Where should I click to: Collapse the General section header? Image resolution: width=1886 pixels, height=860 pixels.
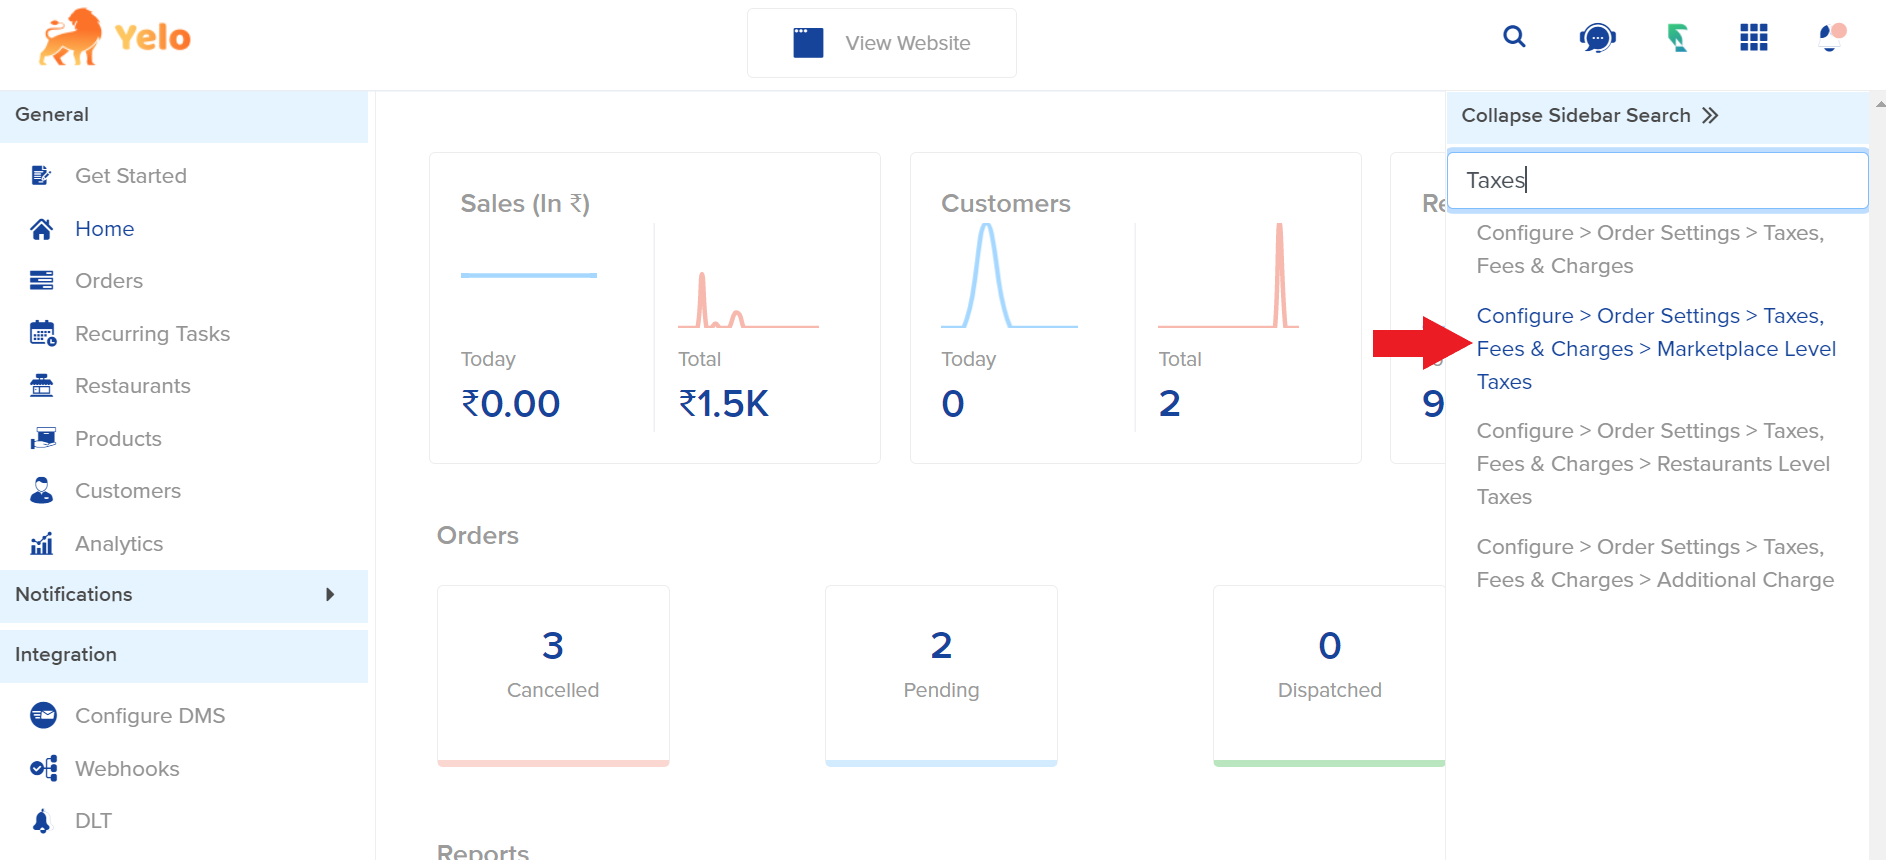(x=184, y=115)
